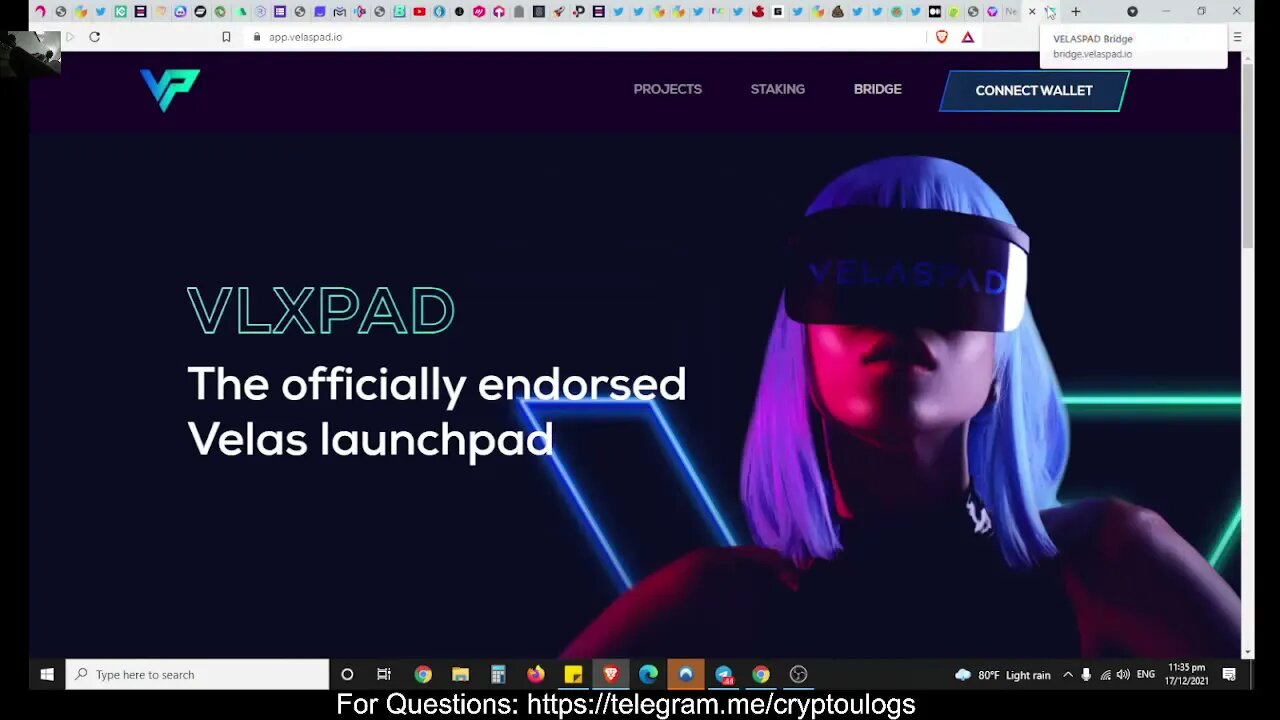Image resolution: width=1280 pixels, height=720 pixels.
Task: Open the PROJECTS page
Action: (667, 89)
